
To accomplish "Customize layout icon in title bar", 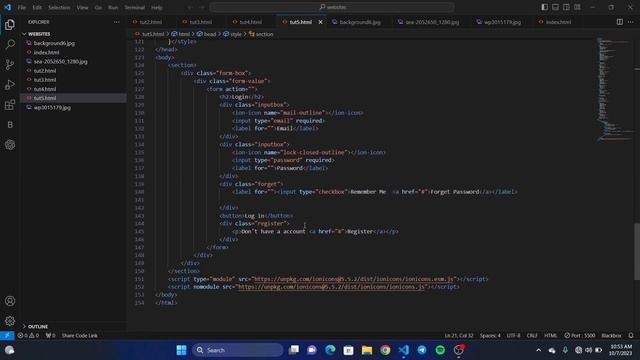I will (577, 7).
